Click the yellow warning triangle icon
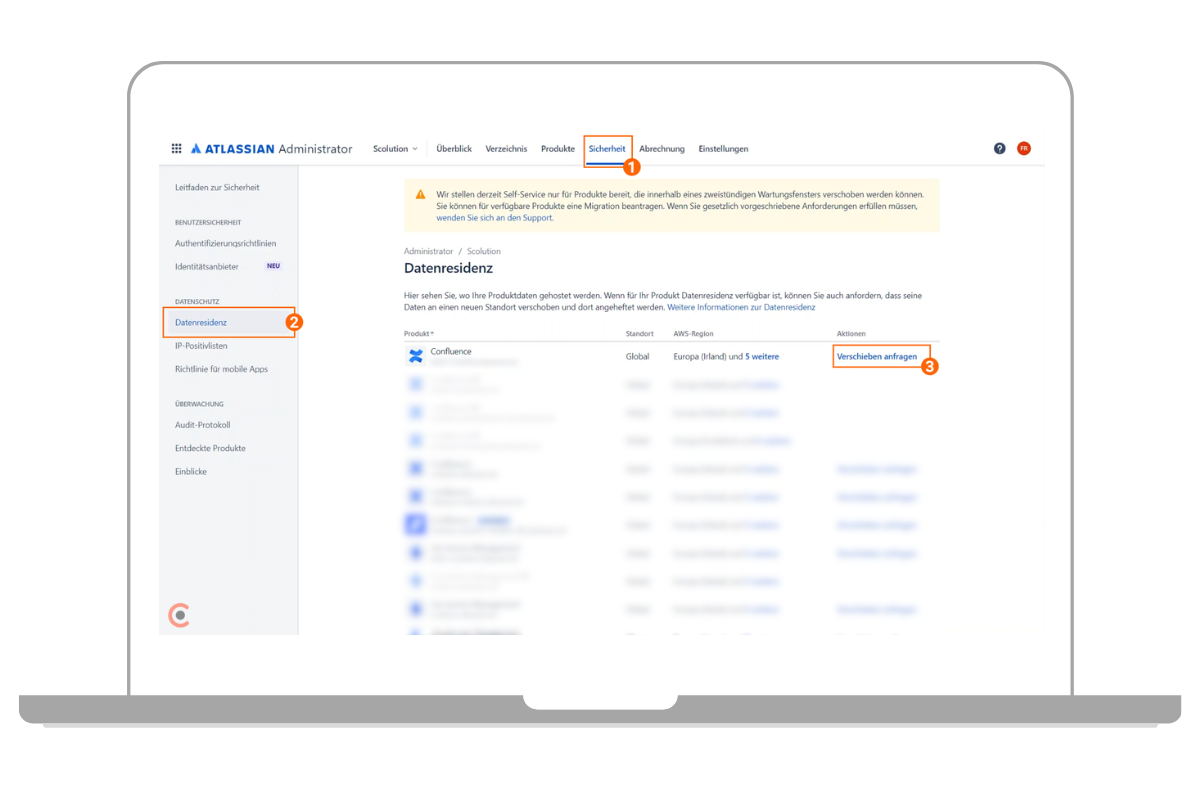 pos(421,194)
